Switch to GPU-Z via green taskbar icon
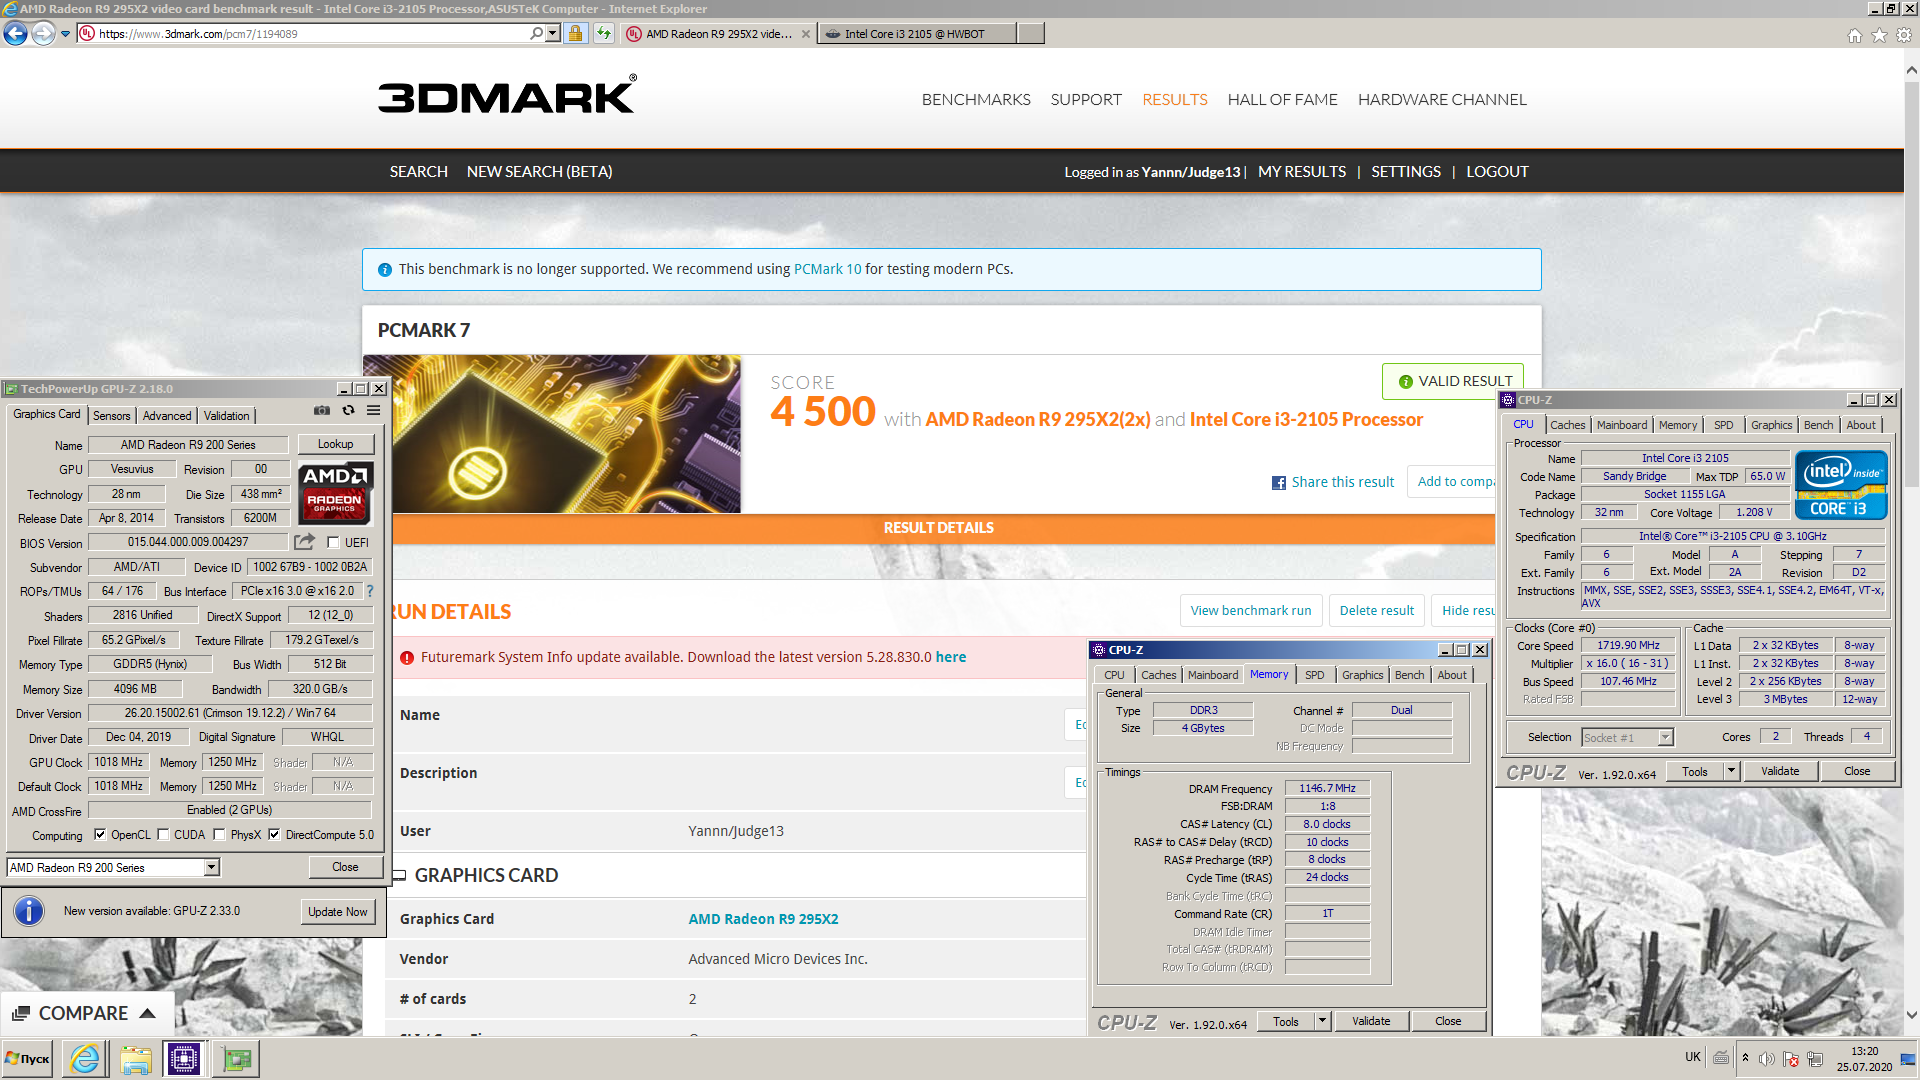 tap(236, 1059)
